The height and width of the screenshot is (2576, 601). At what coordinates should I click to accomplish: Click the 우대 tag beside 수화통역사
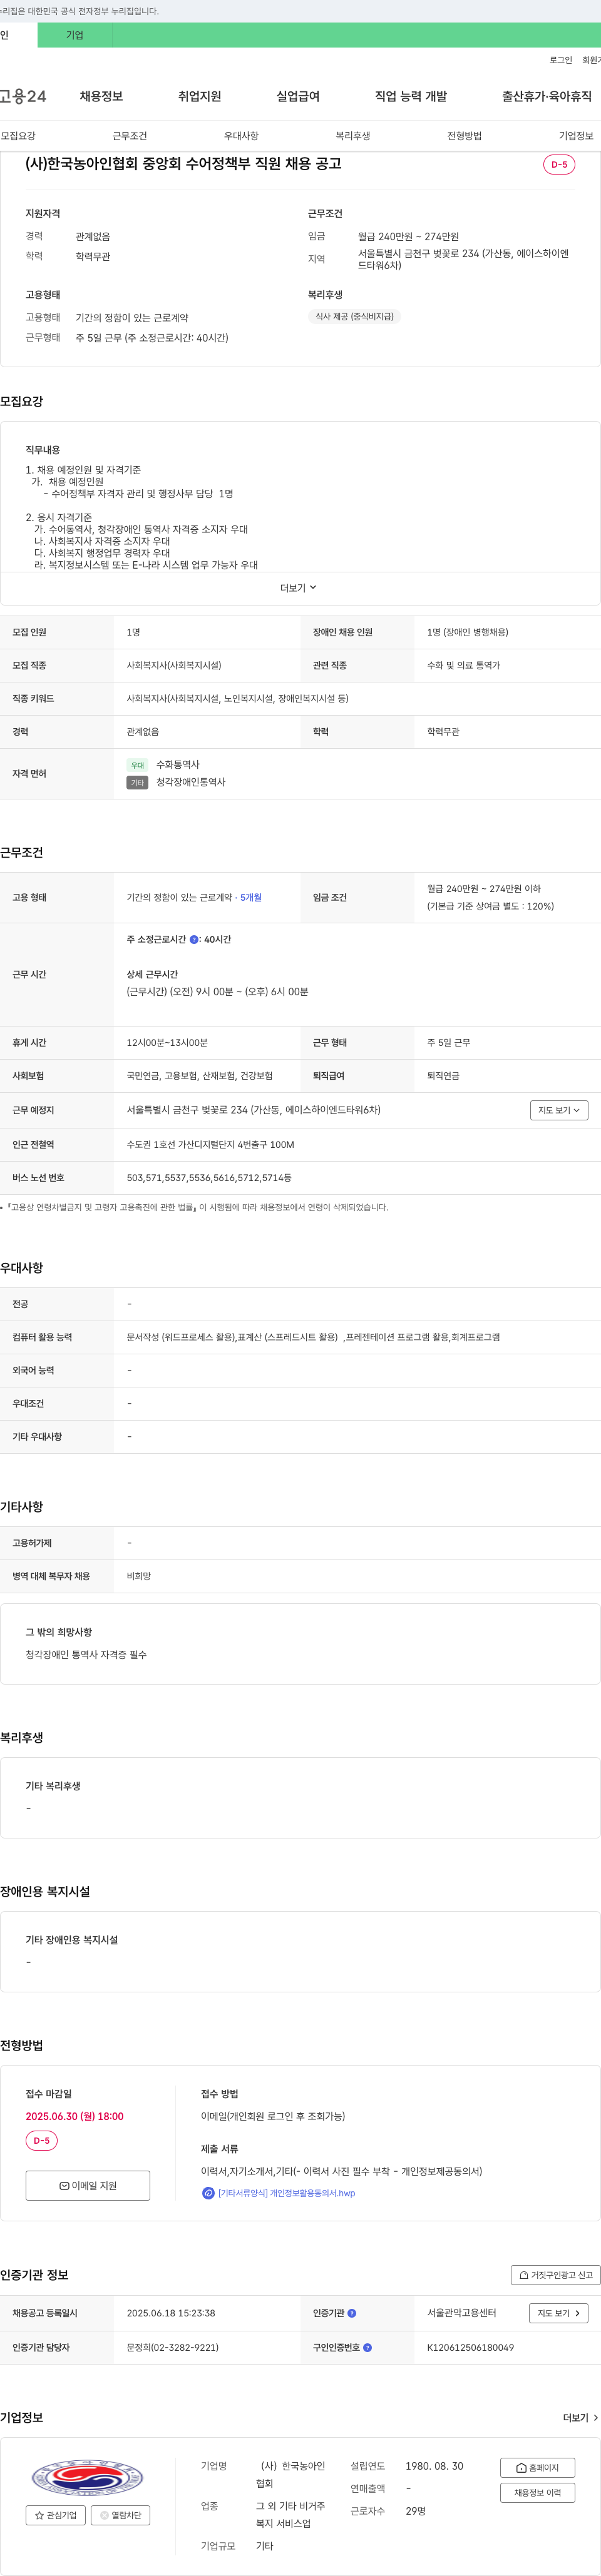pos(138,765)
